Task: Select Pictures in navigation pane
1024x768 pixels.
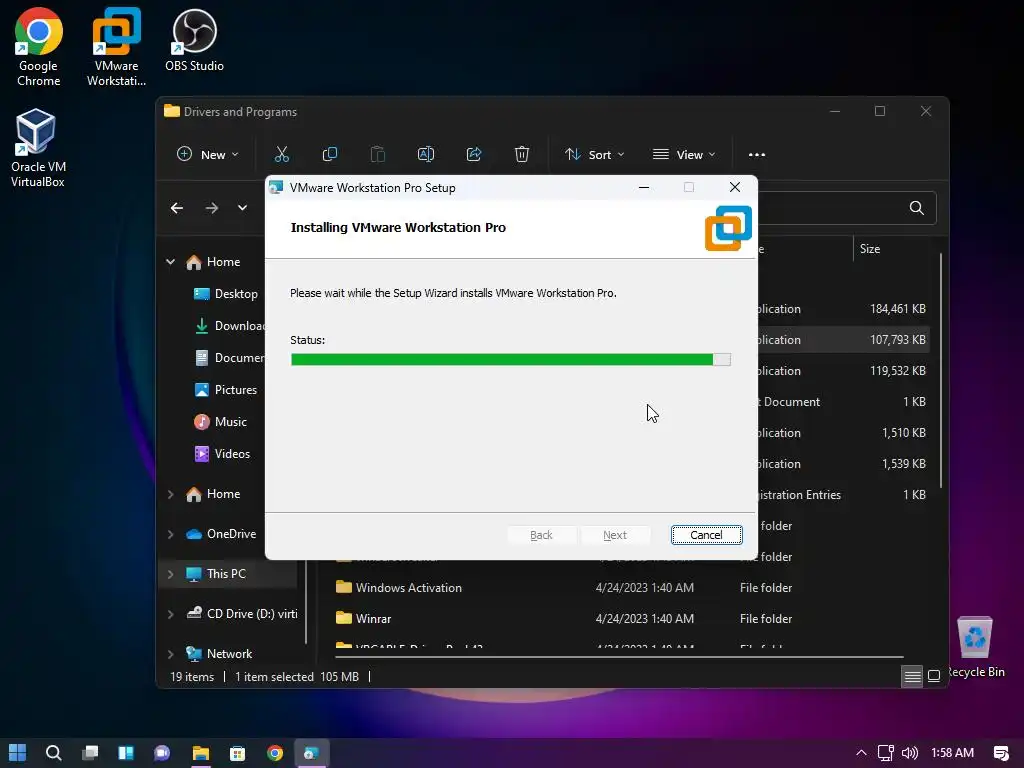Action: tap(226, 390)
